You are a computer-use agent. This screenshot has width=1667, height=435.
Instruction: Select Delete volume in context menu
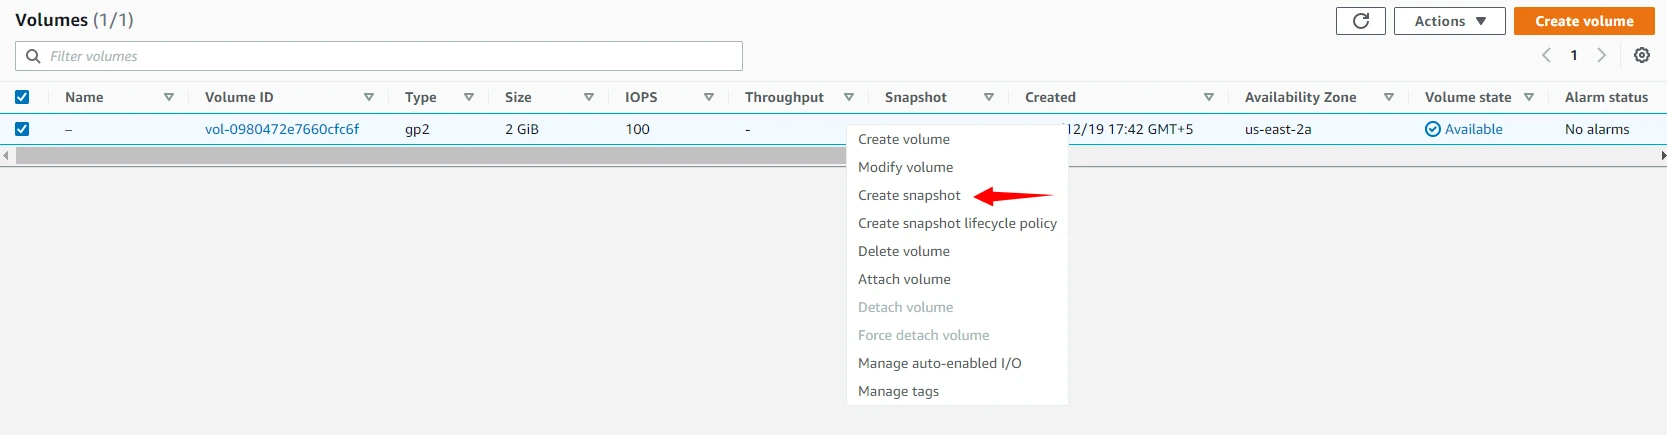[x=903, y=251]
